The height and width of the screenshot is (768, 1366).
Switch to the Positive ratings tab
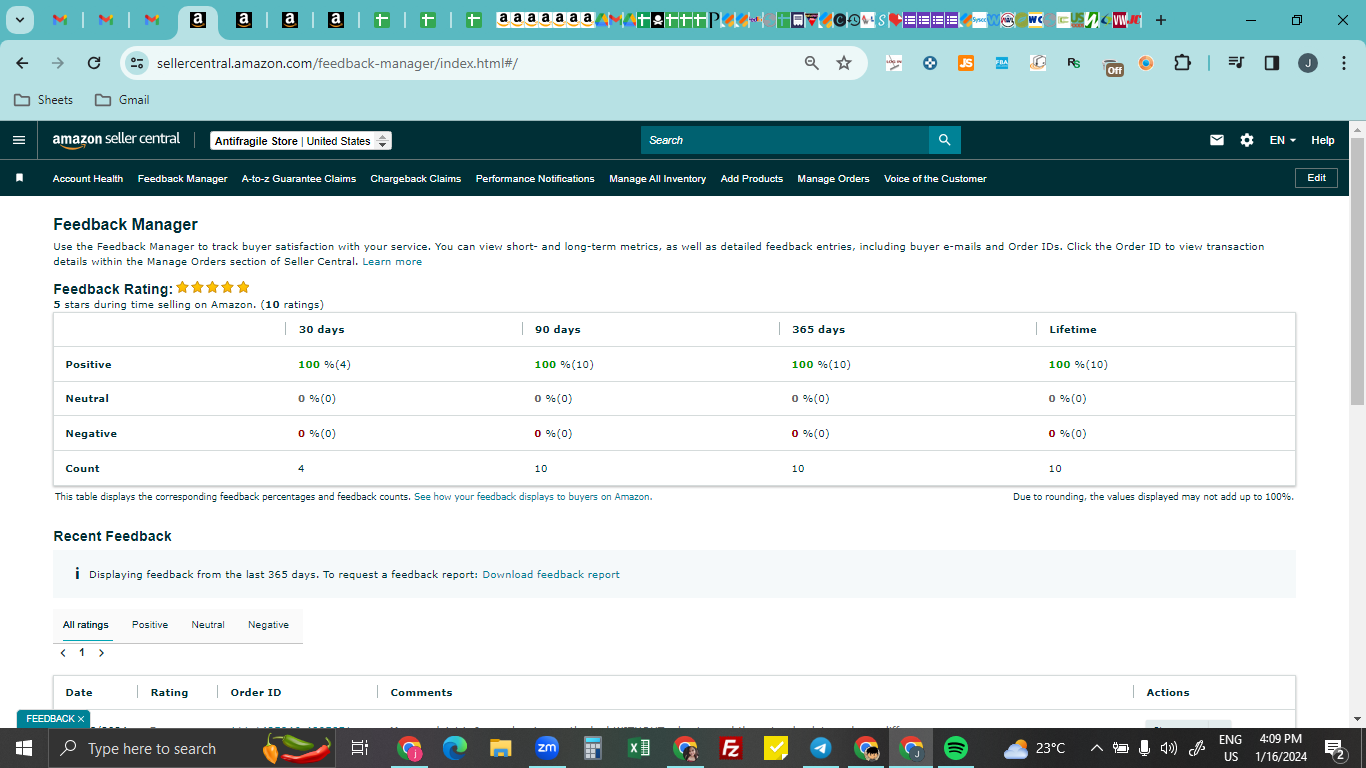(x=150, y=625)
